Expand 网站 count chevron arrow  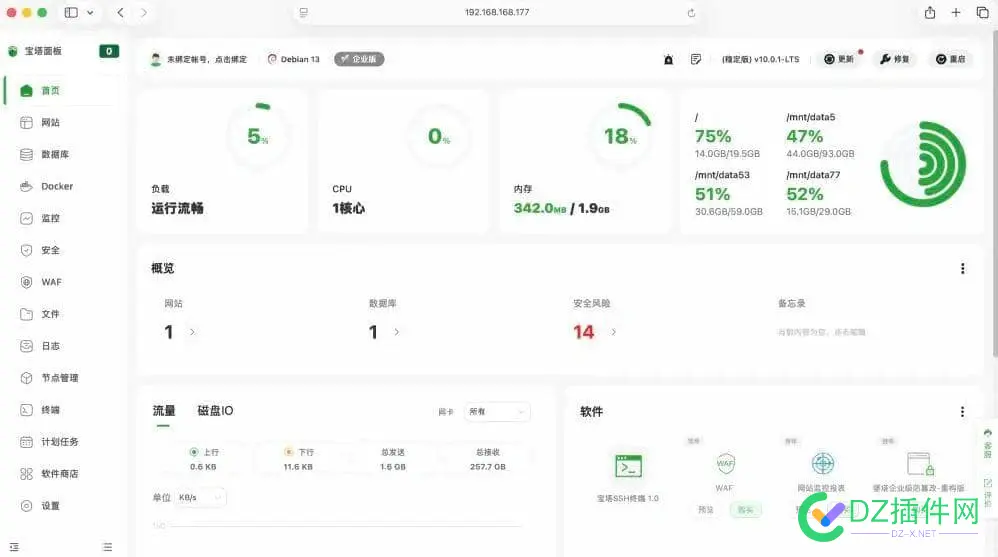click(x=192, y=332)
